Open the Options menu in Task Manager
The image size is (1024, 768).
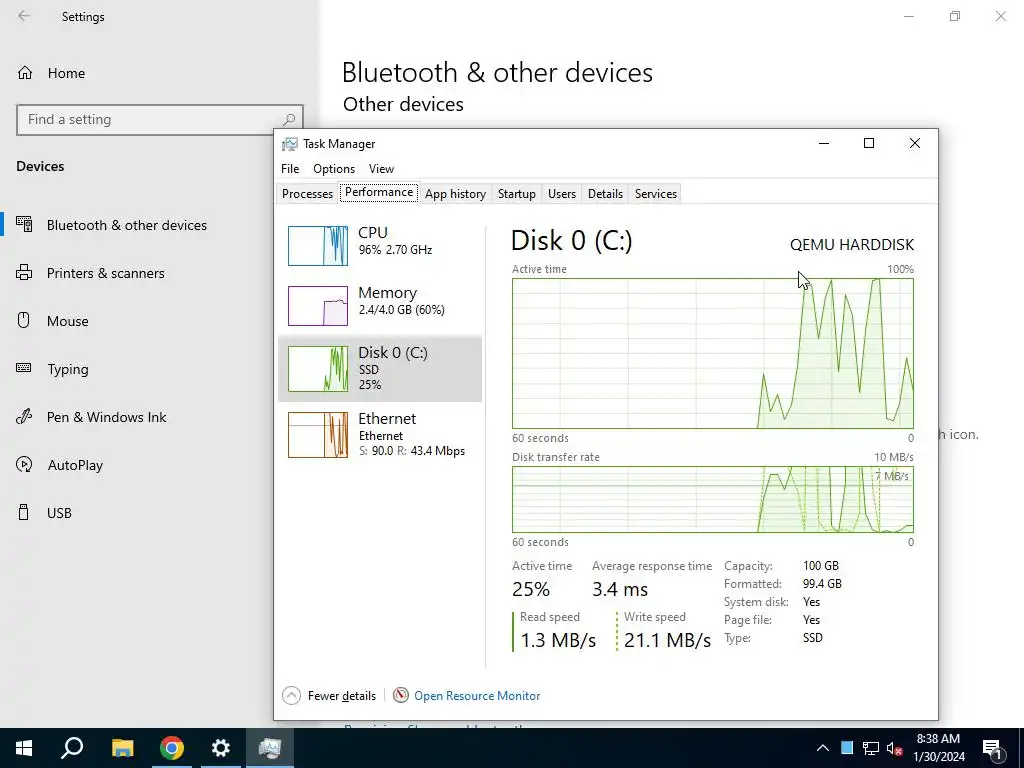pyautogui.click(x=334, y=168)
